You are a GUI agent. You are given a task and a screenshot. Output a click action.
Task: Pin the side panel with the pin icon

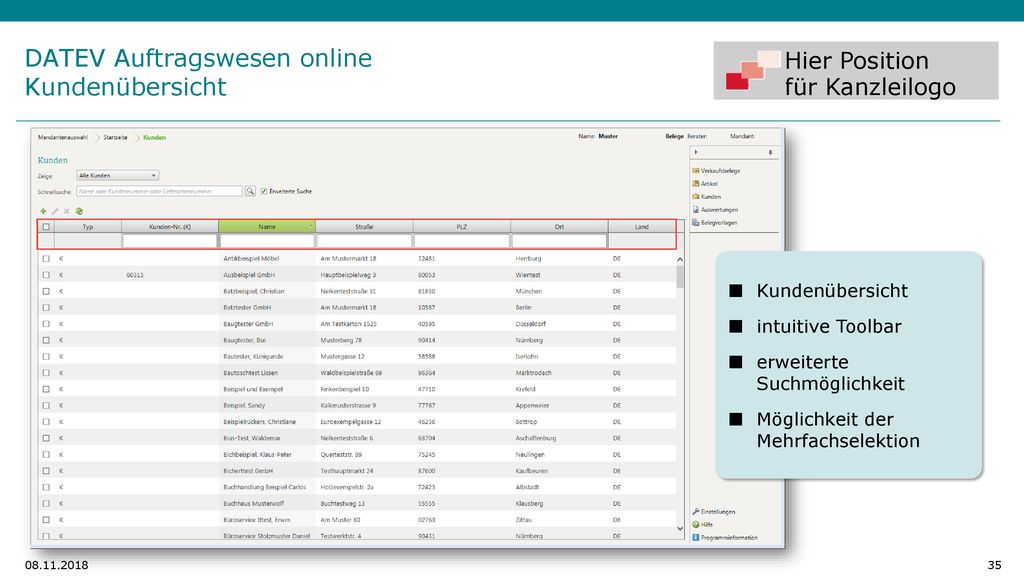tap(771, 152)
